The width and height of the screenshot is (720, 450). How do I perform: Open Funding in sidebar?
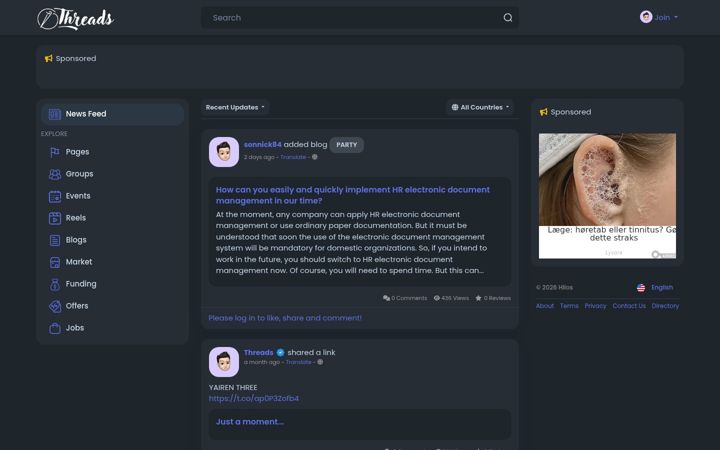112,284
